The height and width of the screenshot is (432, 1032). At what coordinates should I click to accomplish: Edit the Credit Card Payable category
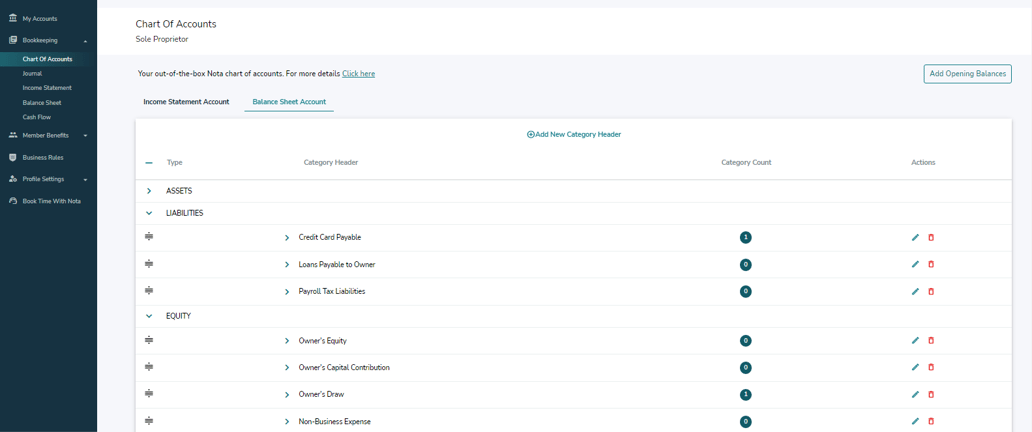915,238
